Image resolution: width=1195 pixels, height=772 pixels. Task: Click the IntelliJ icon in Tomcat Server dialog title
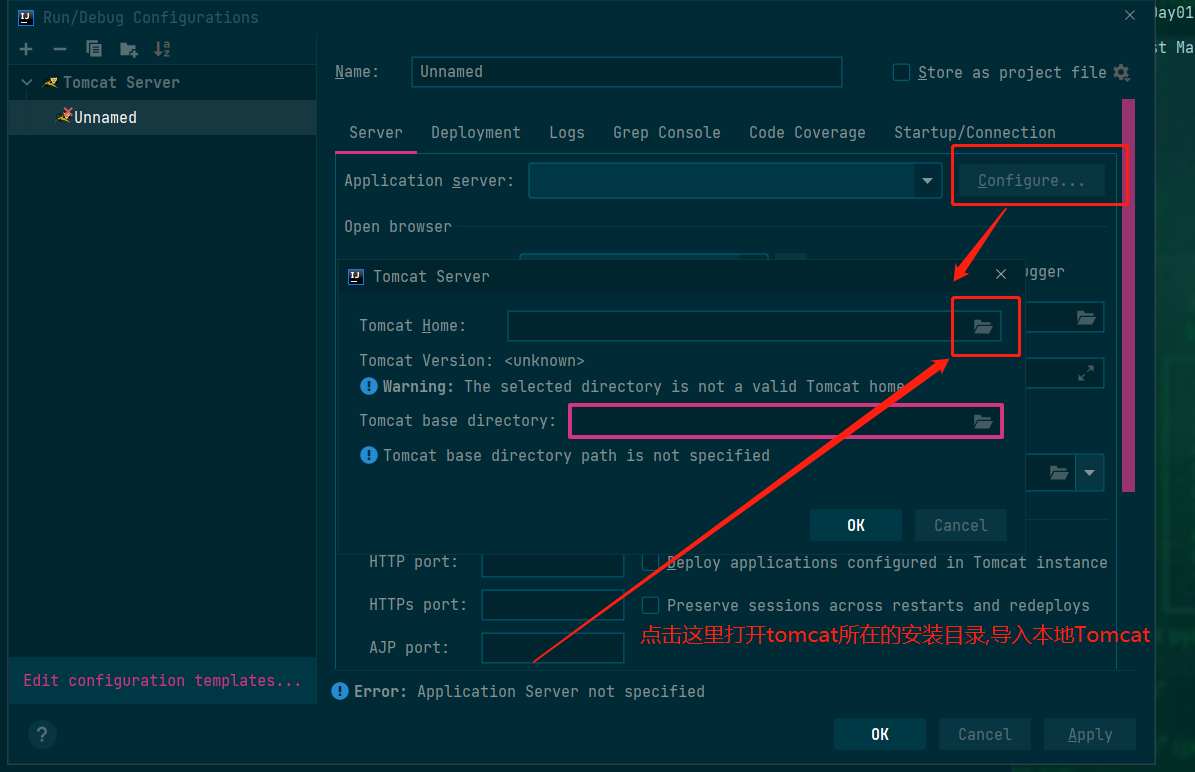pos(356,277)
